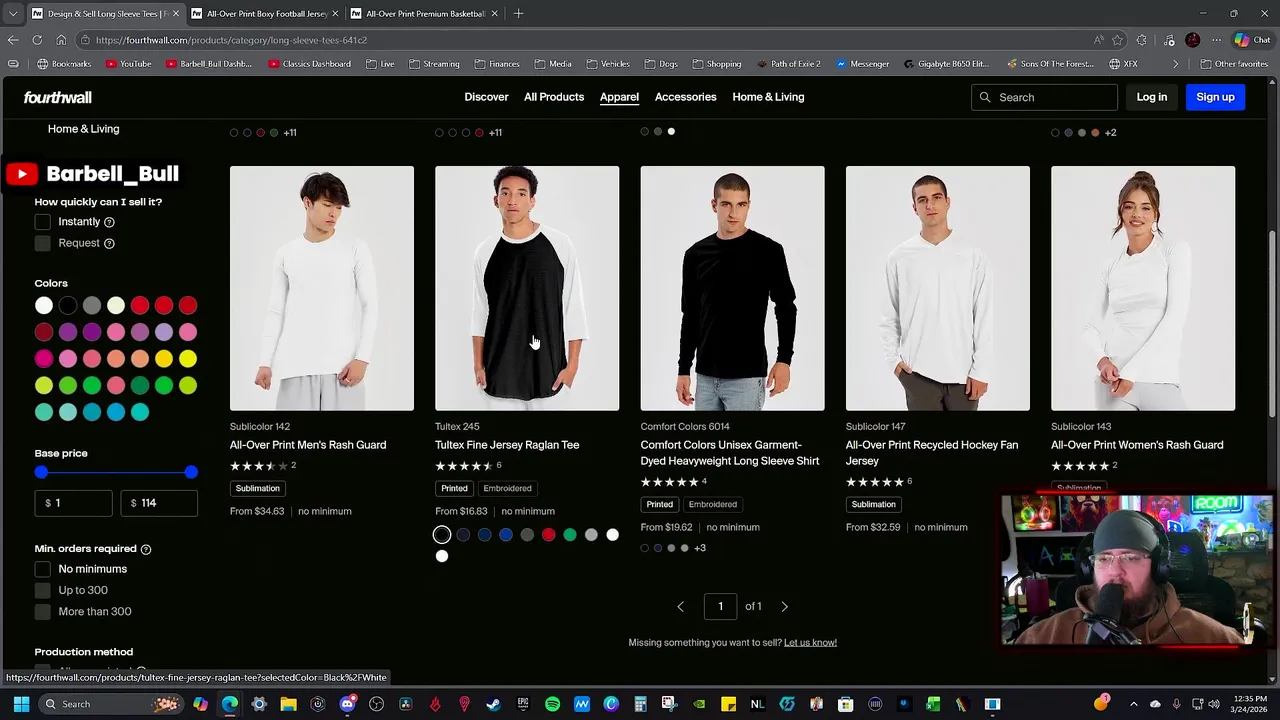The width and height of the screenshot is (1280, 720).
Task: Click the YouTube bookmark
Action: 128,64
